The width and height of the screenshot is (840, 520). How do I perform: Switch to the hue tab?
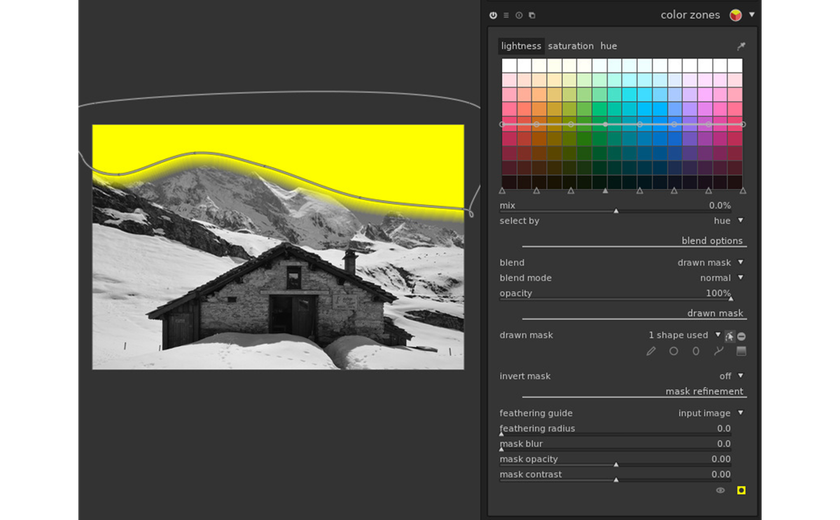(609, 46)
